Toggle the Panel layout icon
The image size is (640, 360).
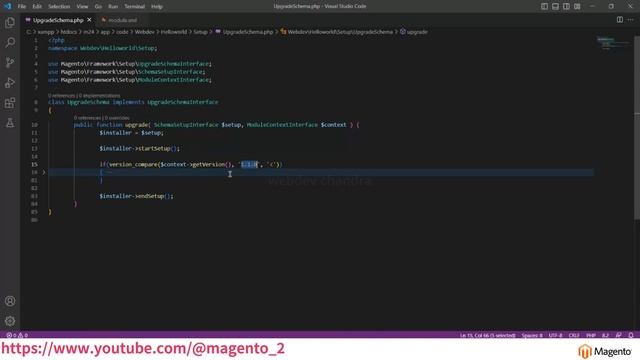click(x=556, y=6)
